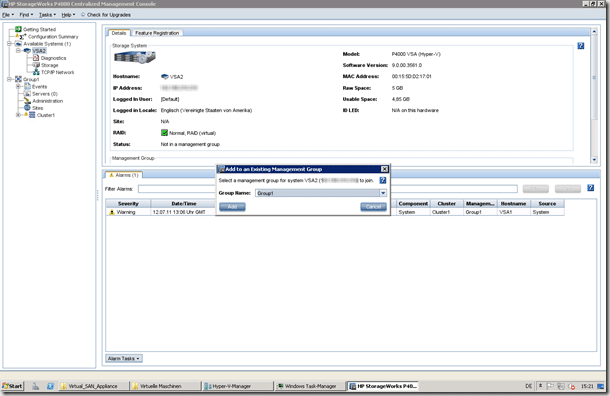Switch to the Details tab

pos(119,33)
